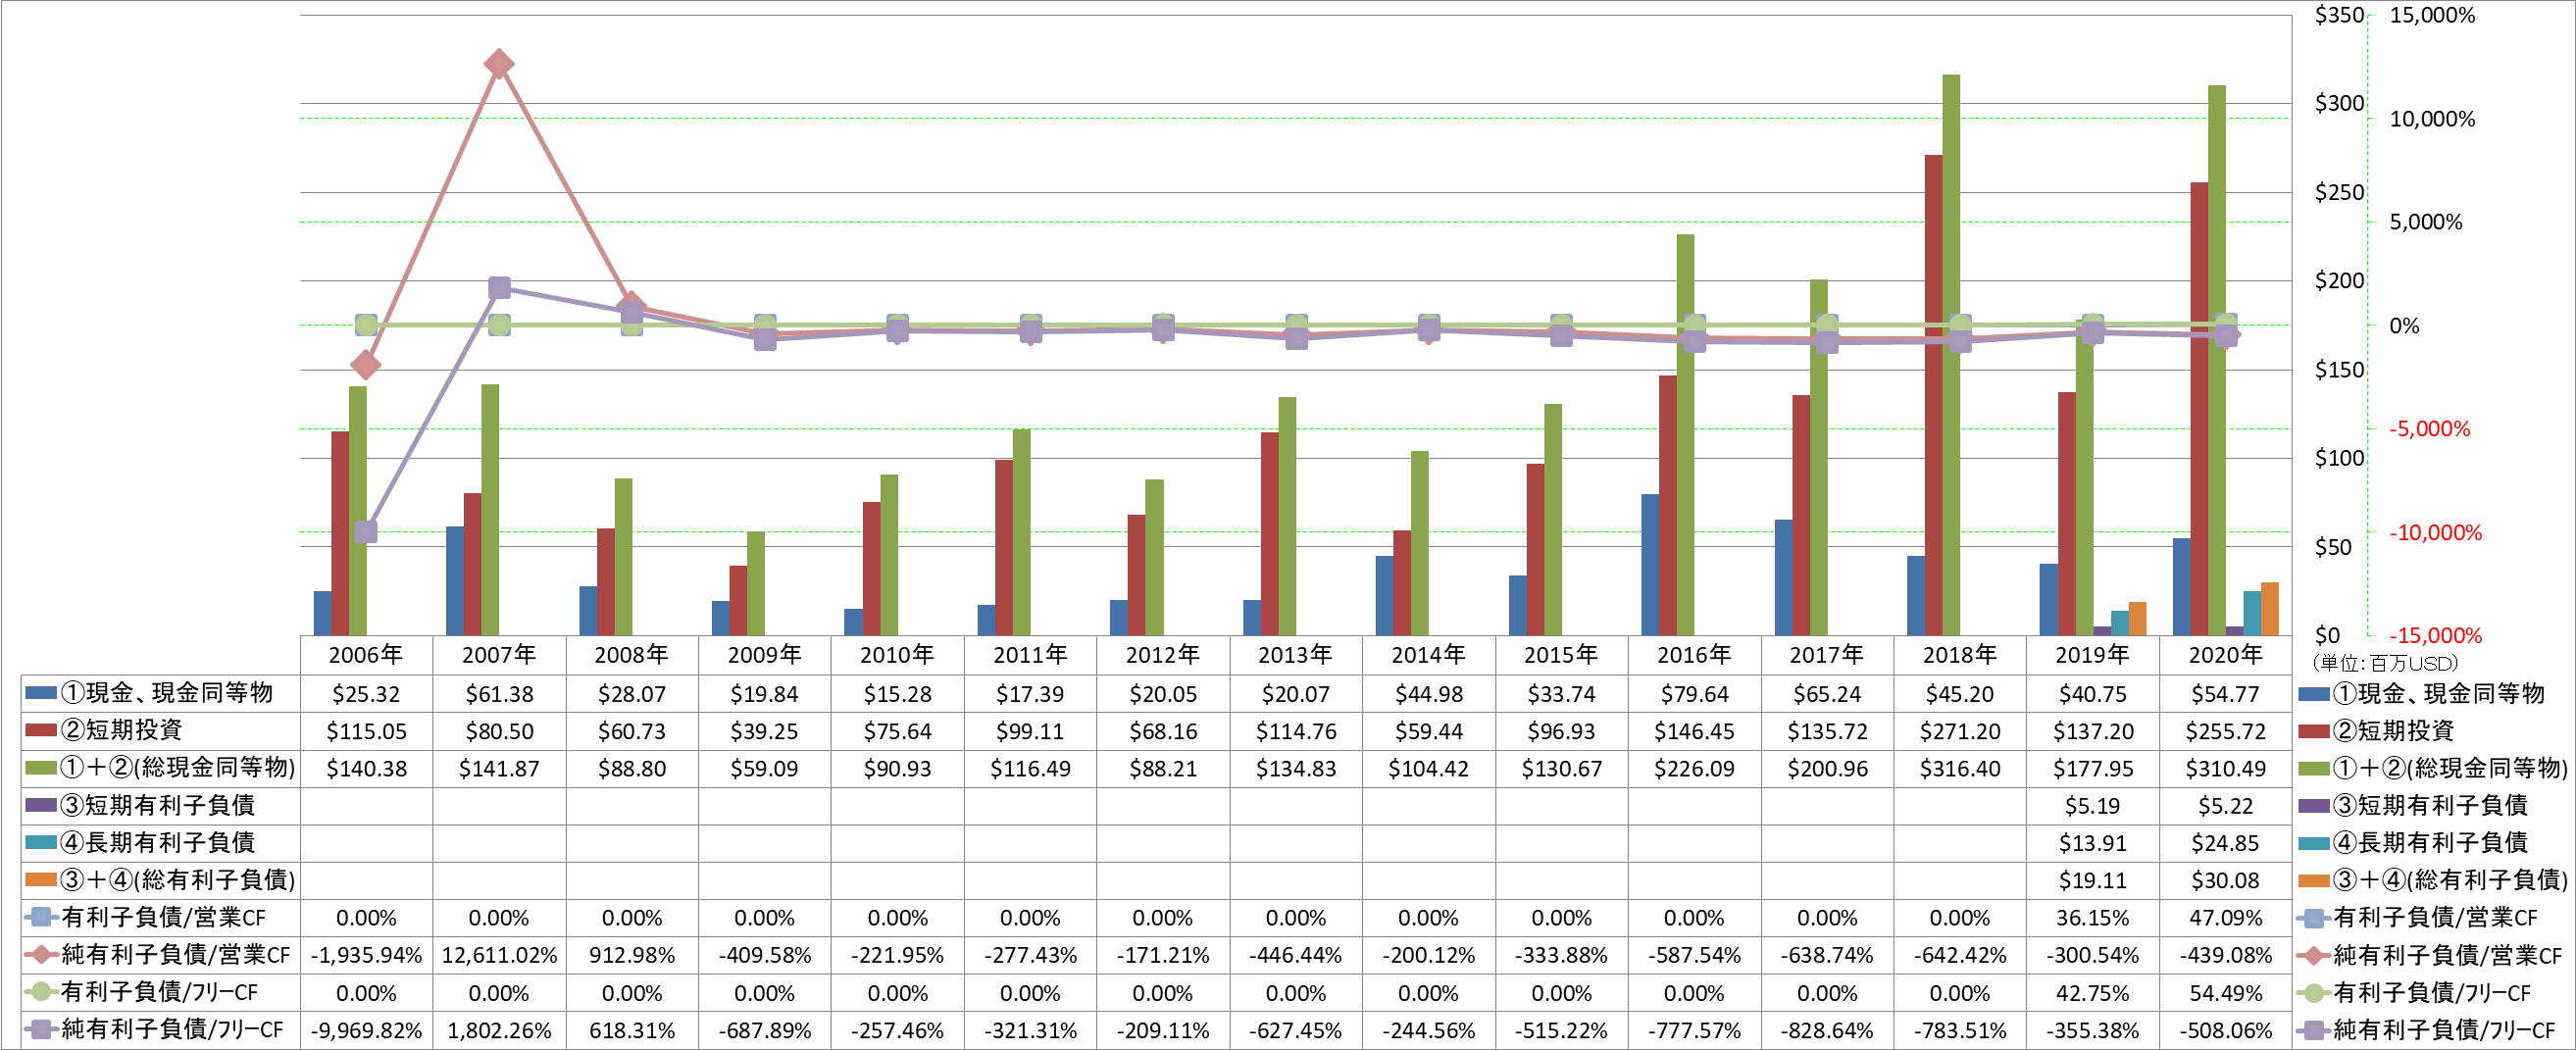Click the -828.64% cell under 2017年
Image resolution: width=2576 pixels, height=1050 pixels.
(x=1827, y=1031)
